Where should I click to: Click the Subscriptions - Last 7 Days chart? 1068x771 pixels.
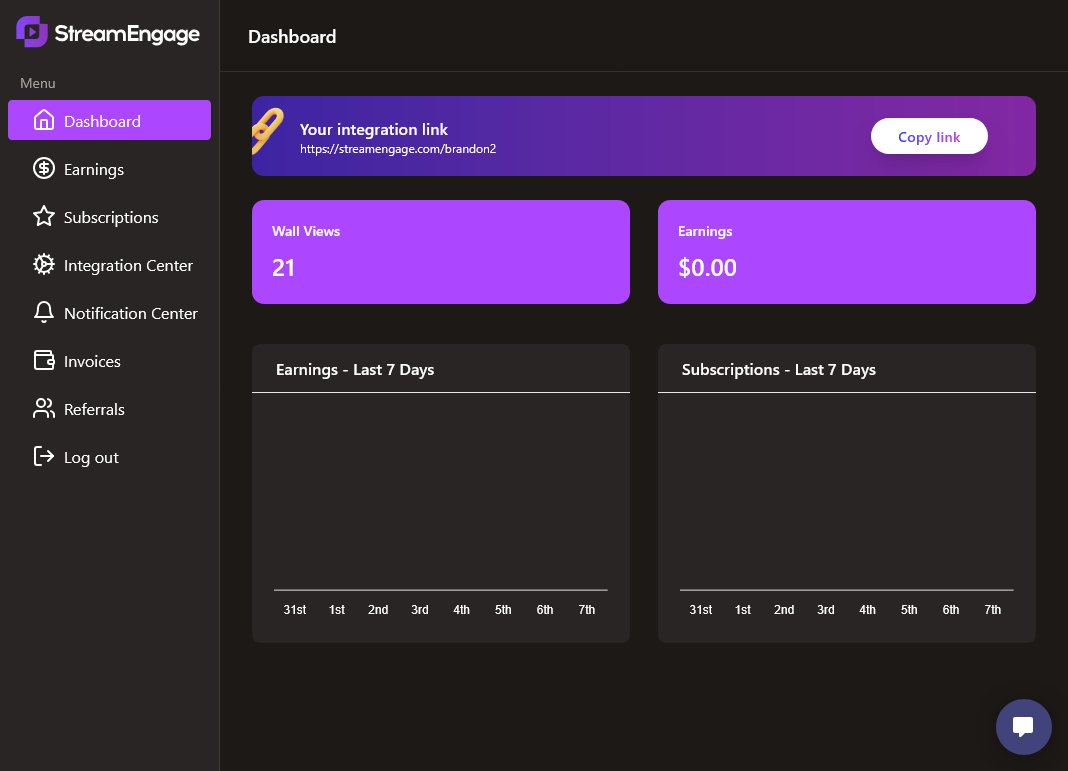click(846, 500)
